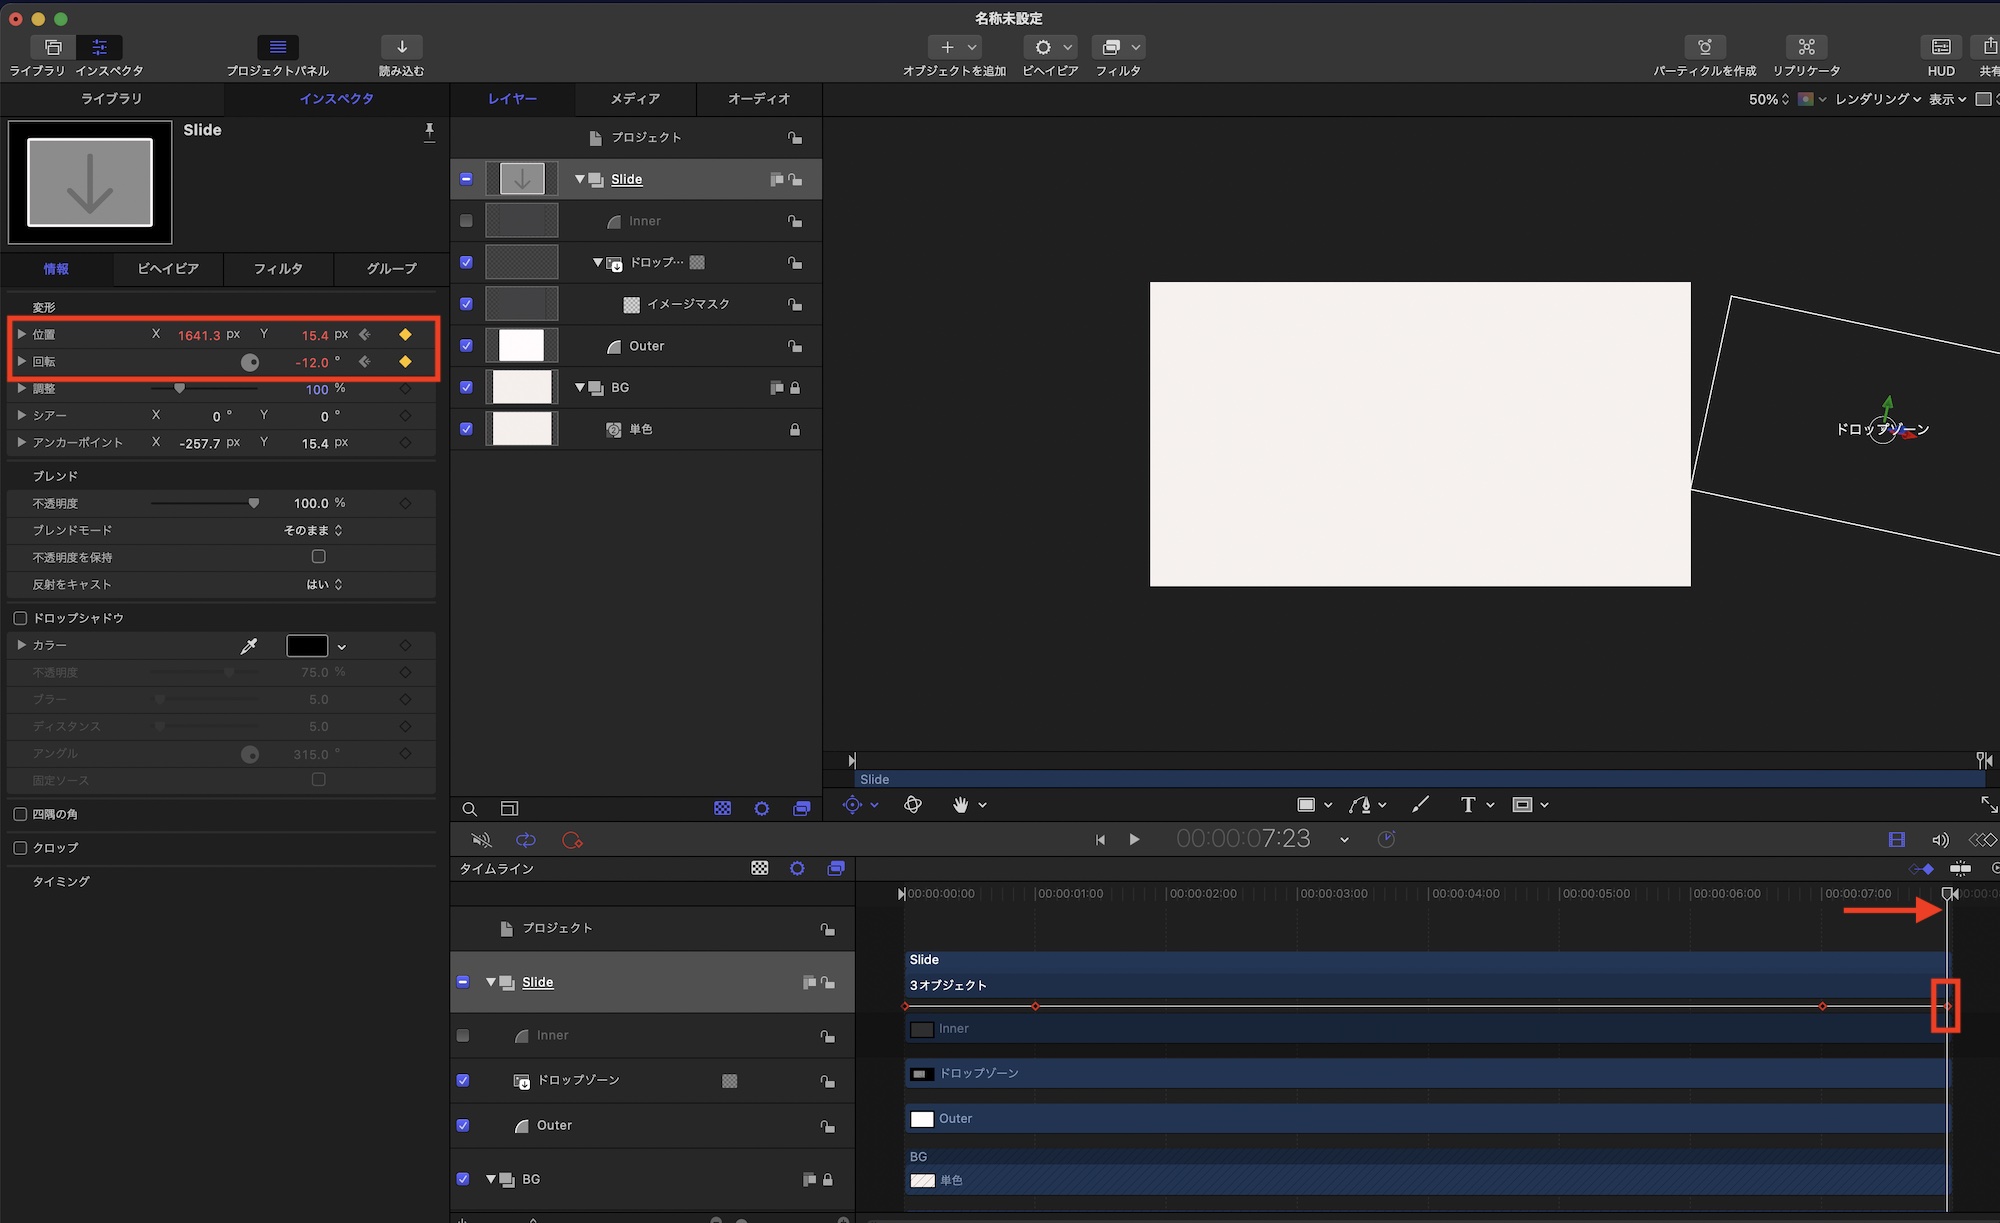The height and width of the screenshot is (1223, 2000).
Task: Open the drop shadow black color swatch
Action: (307, 646)
